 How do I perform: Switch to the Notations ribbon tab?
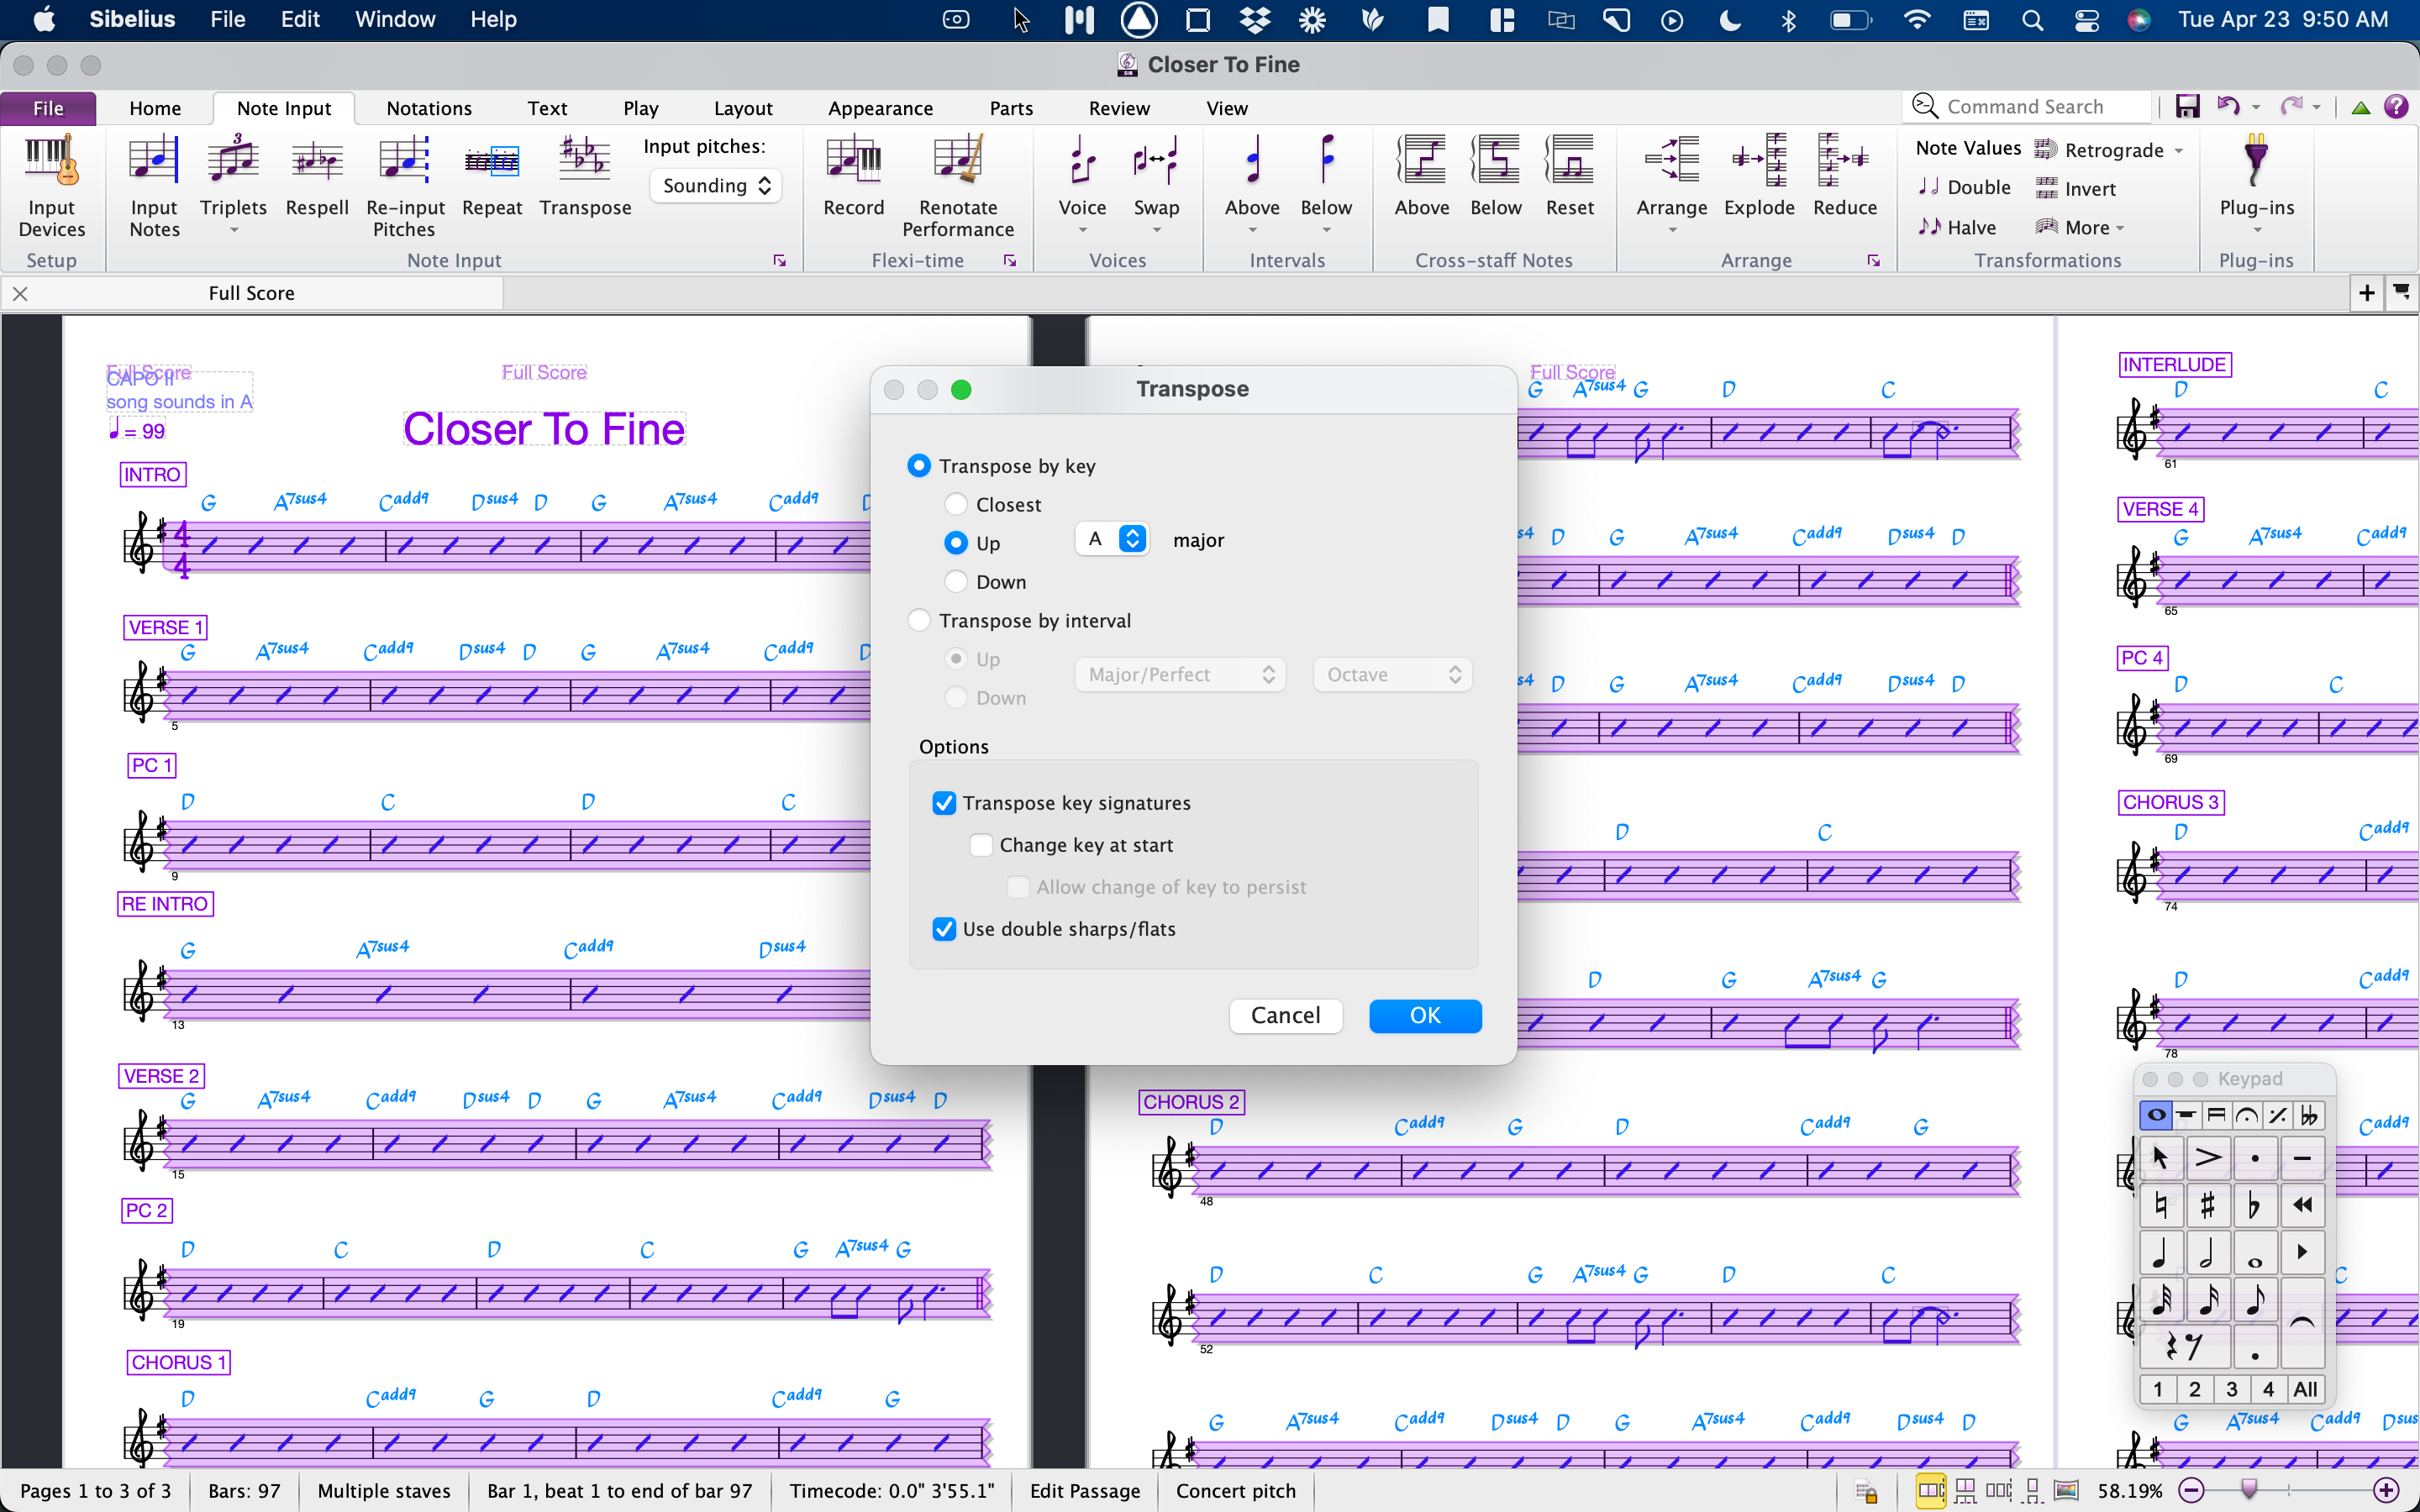pos(428,108)
